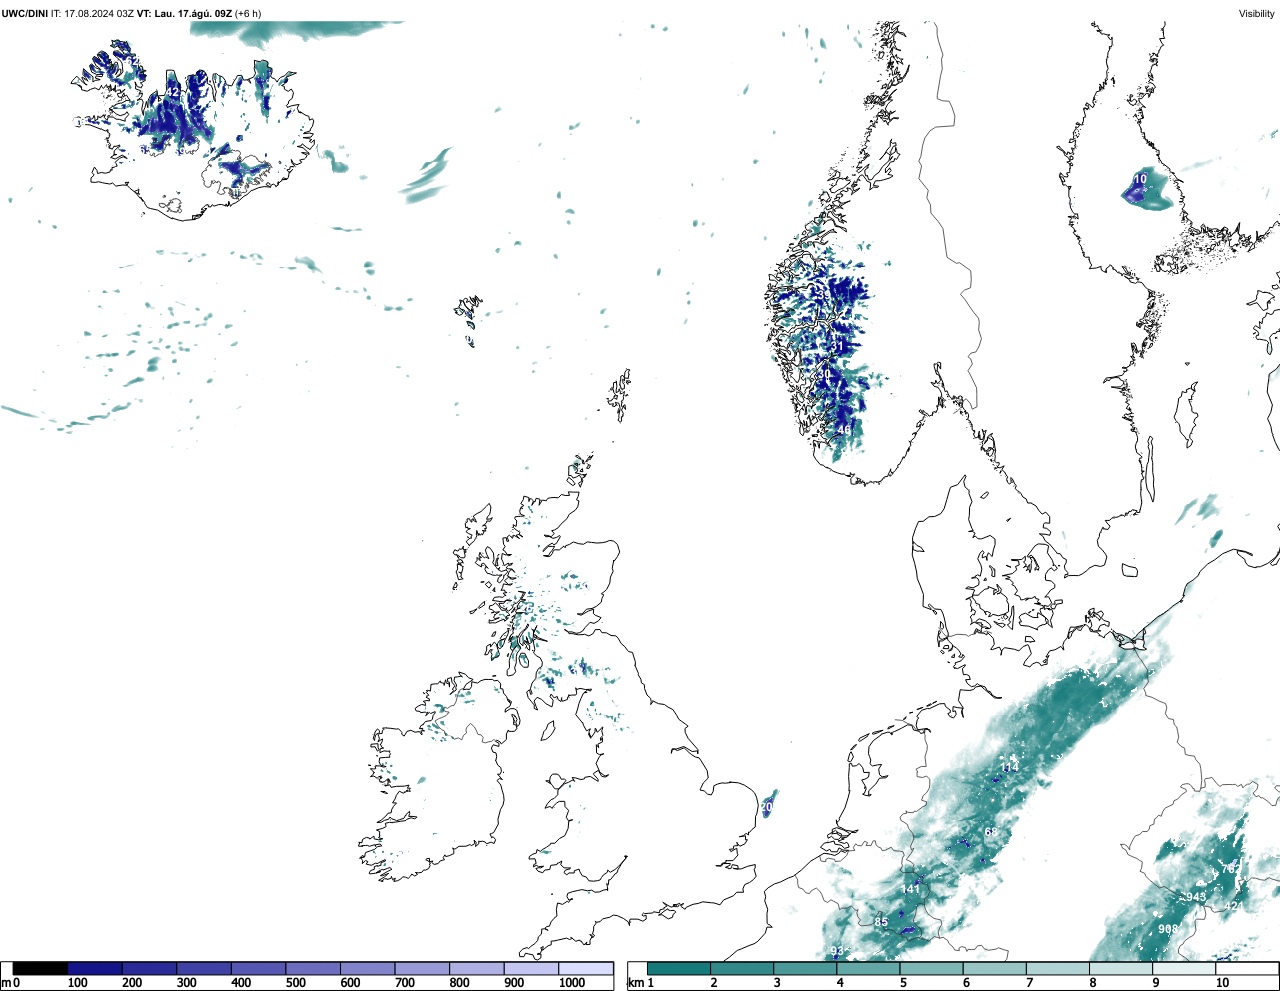Click the "500" tick on the metre legend

[295, 983]
